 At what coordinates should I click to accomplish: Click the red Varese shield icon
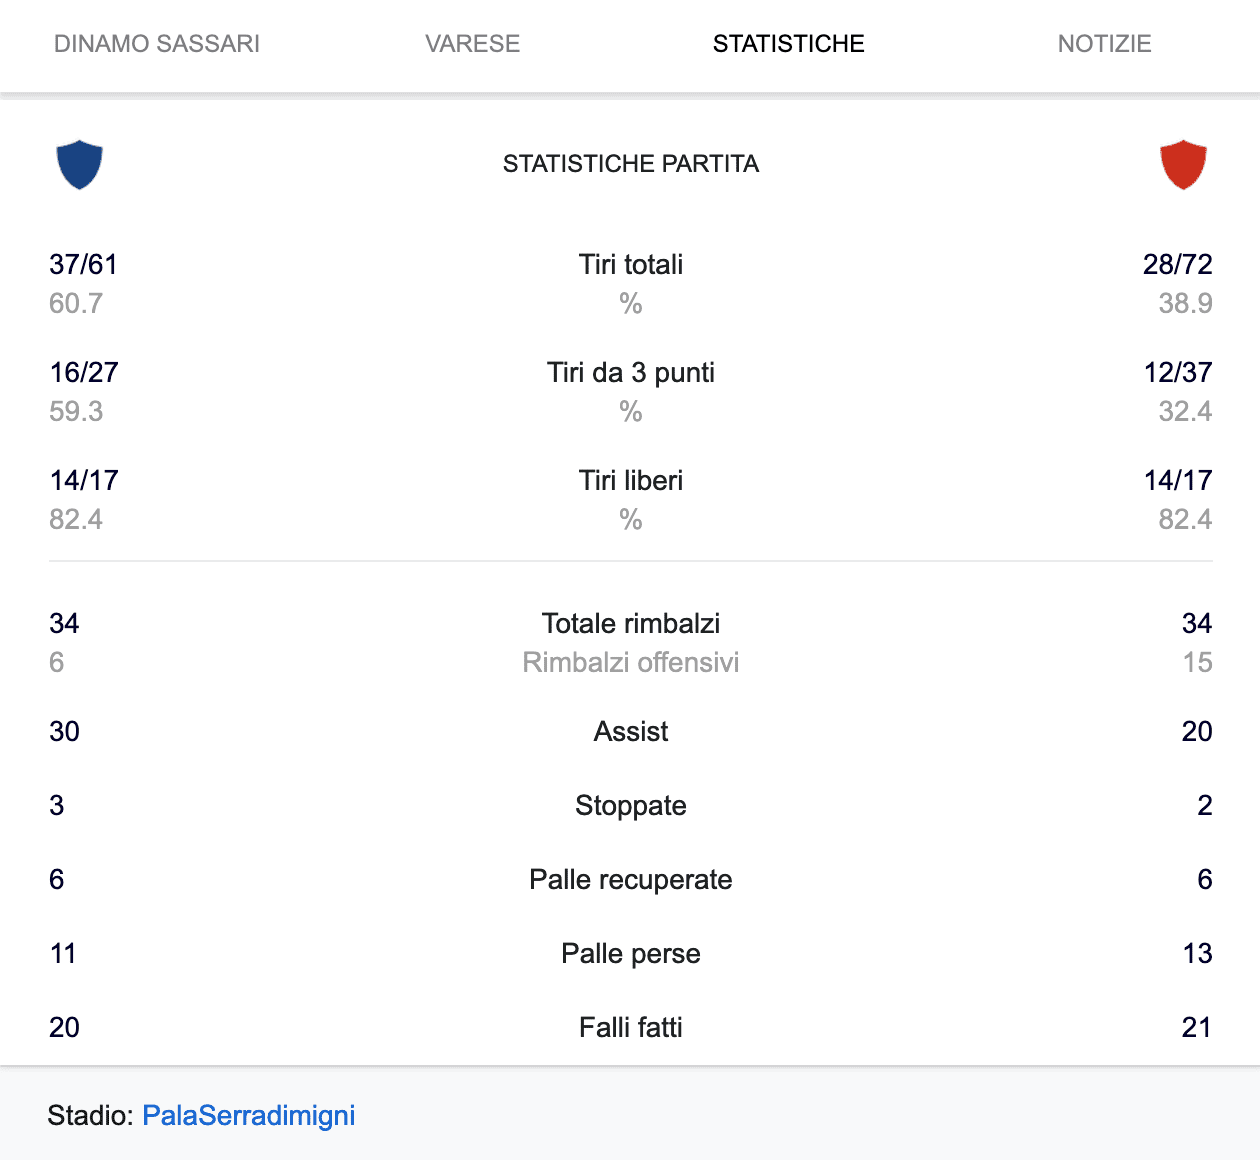tap(1183, 165)
